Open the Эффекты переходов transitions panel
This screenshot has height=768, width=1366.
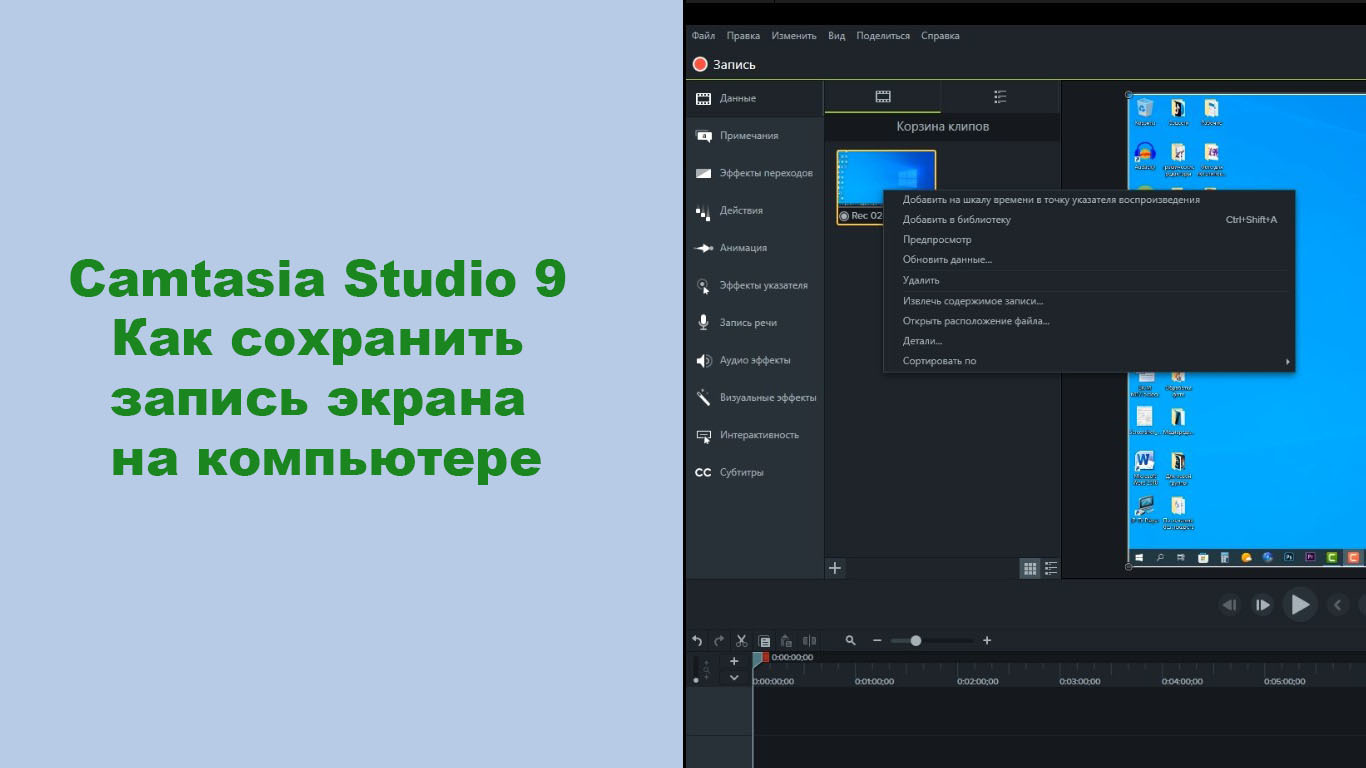pyautogui.click(x=754, y=173)
